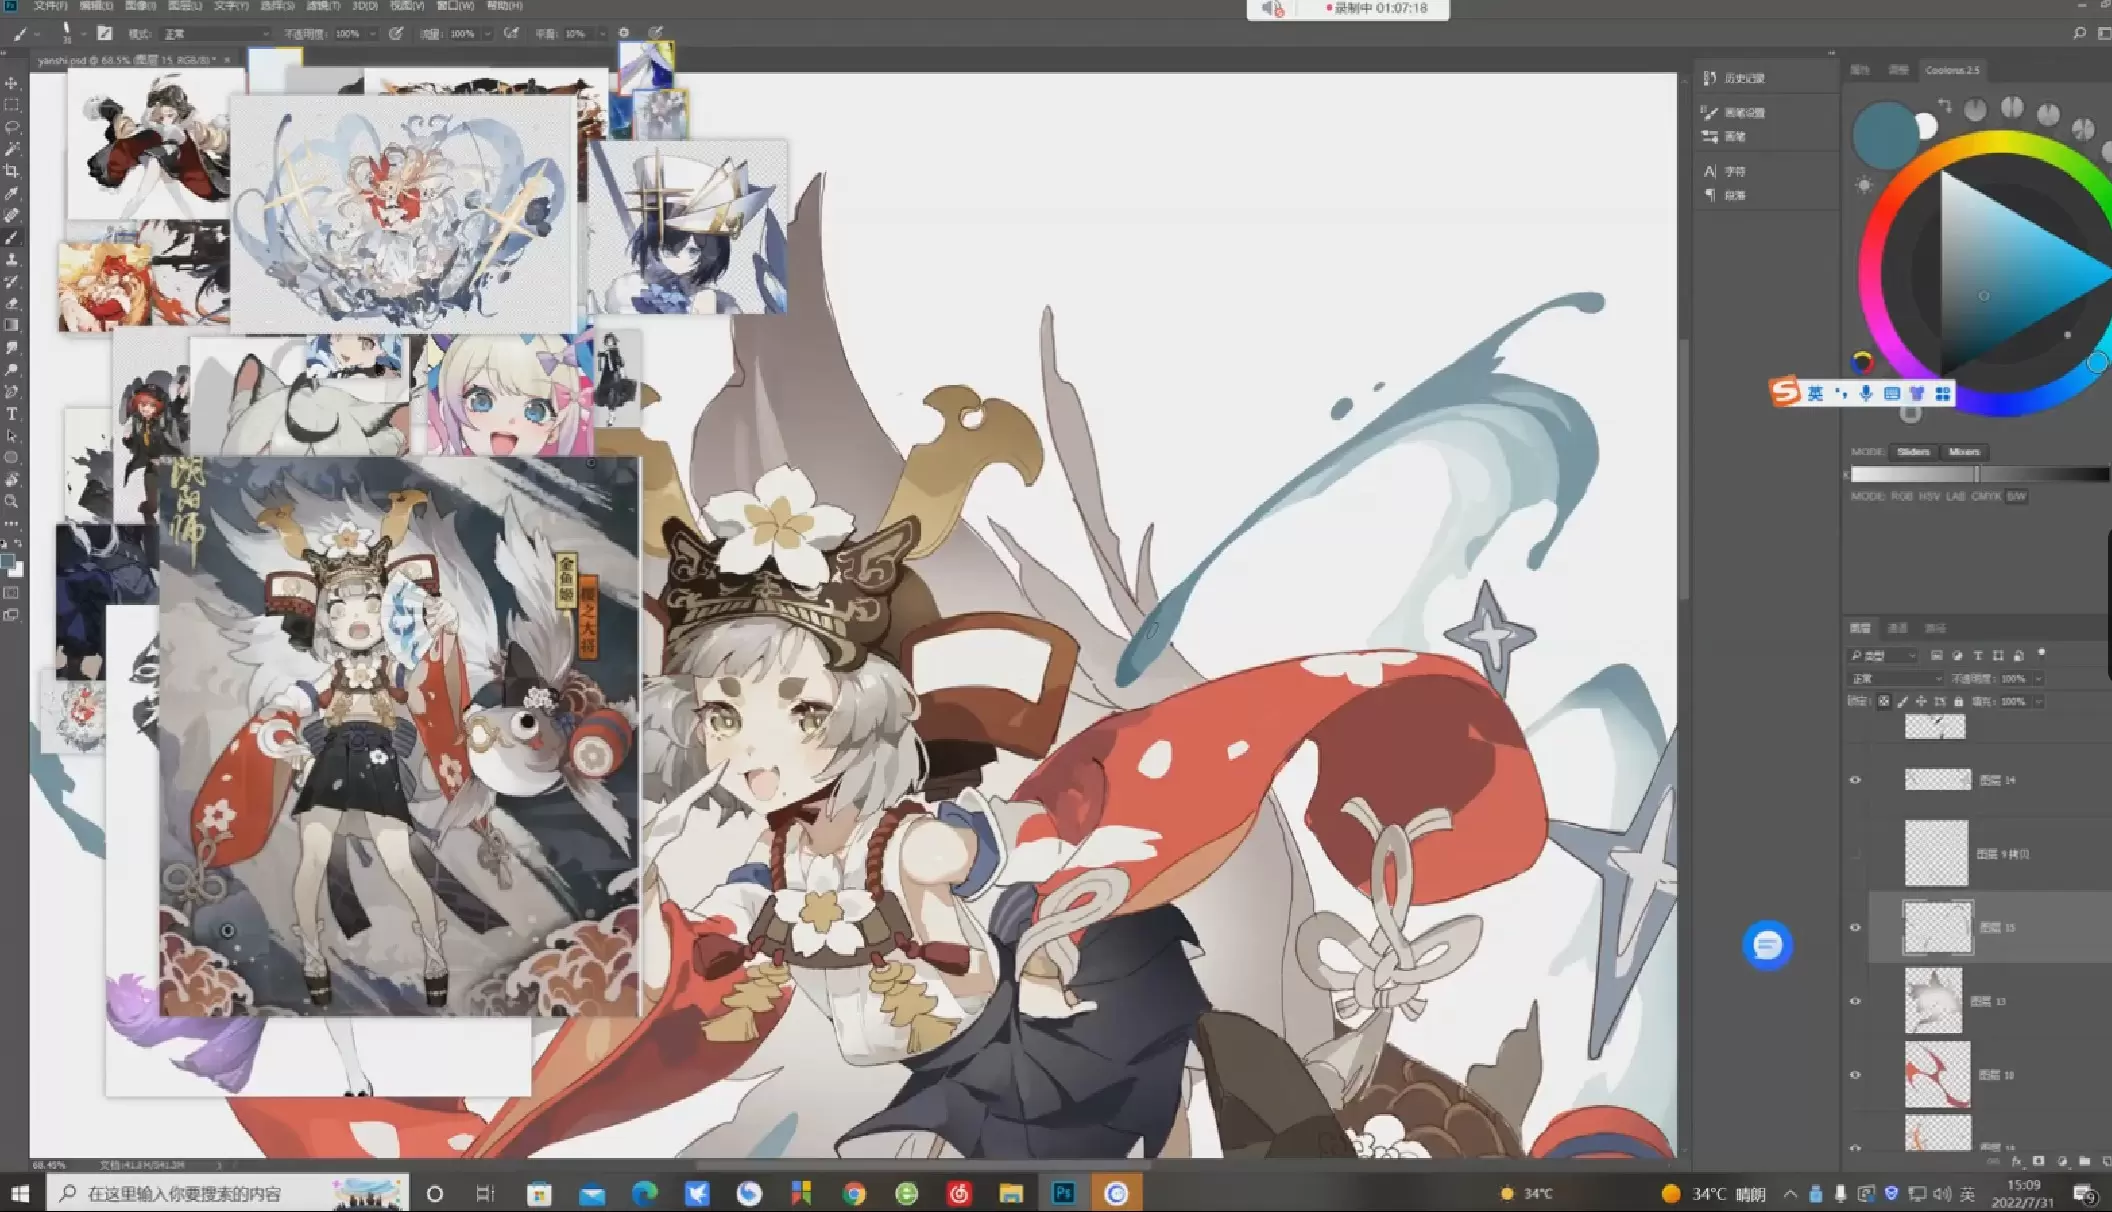
Task: Open the 画笔设置 brush settings panel
Action: point(1733,113)
